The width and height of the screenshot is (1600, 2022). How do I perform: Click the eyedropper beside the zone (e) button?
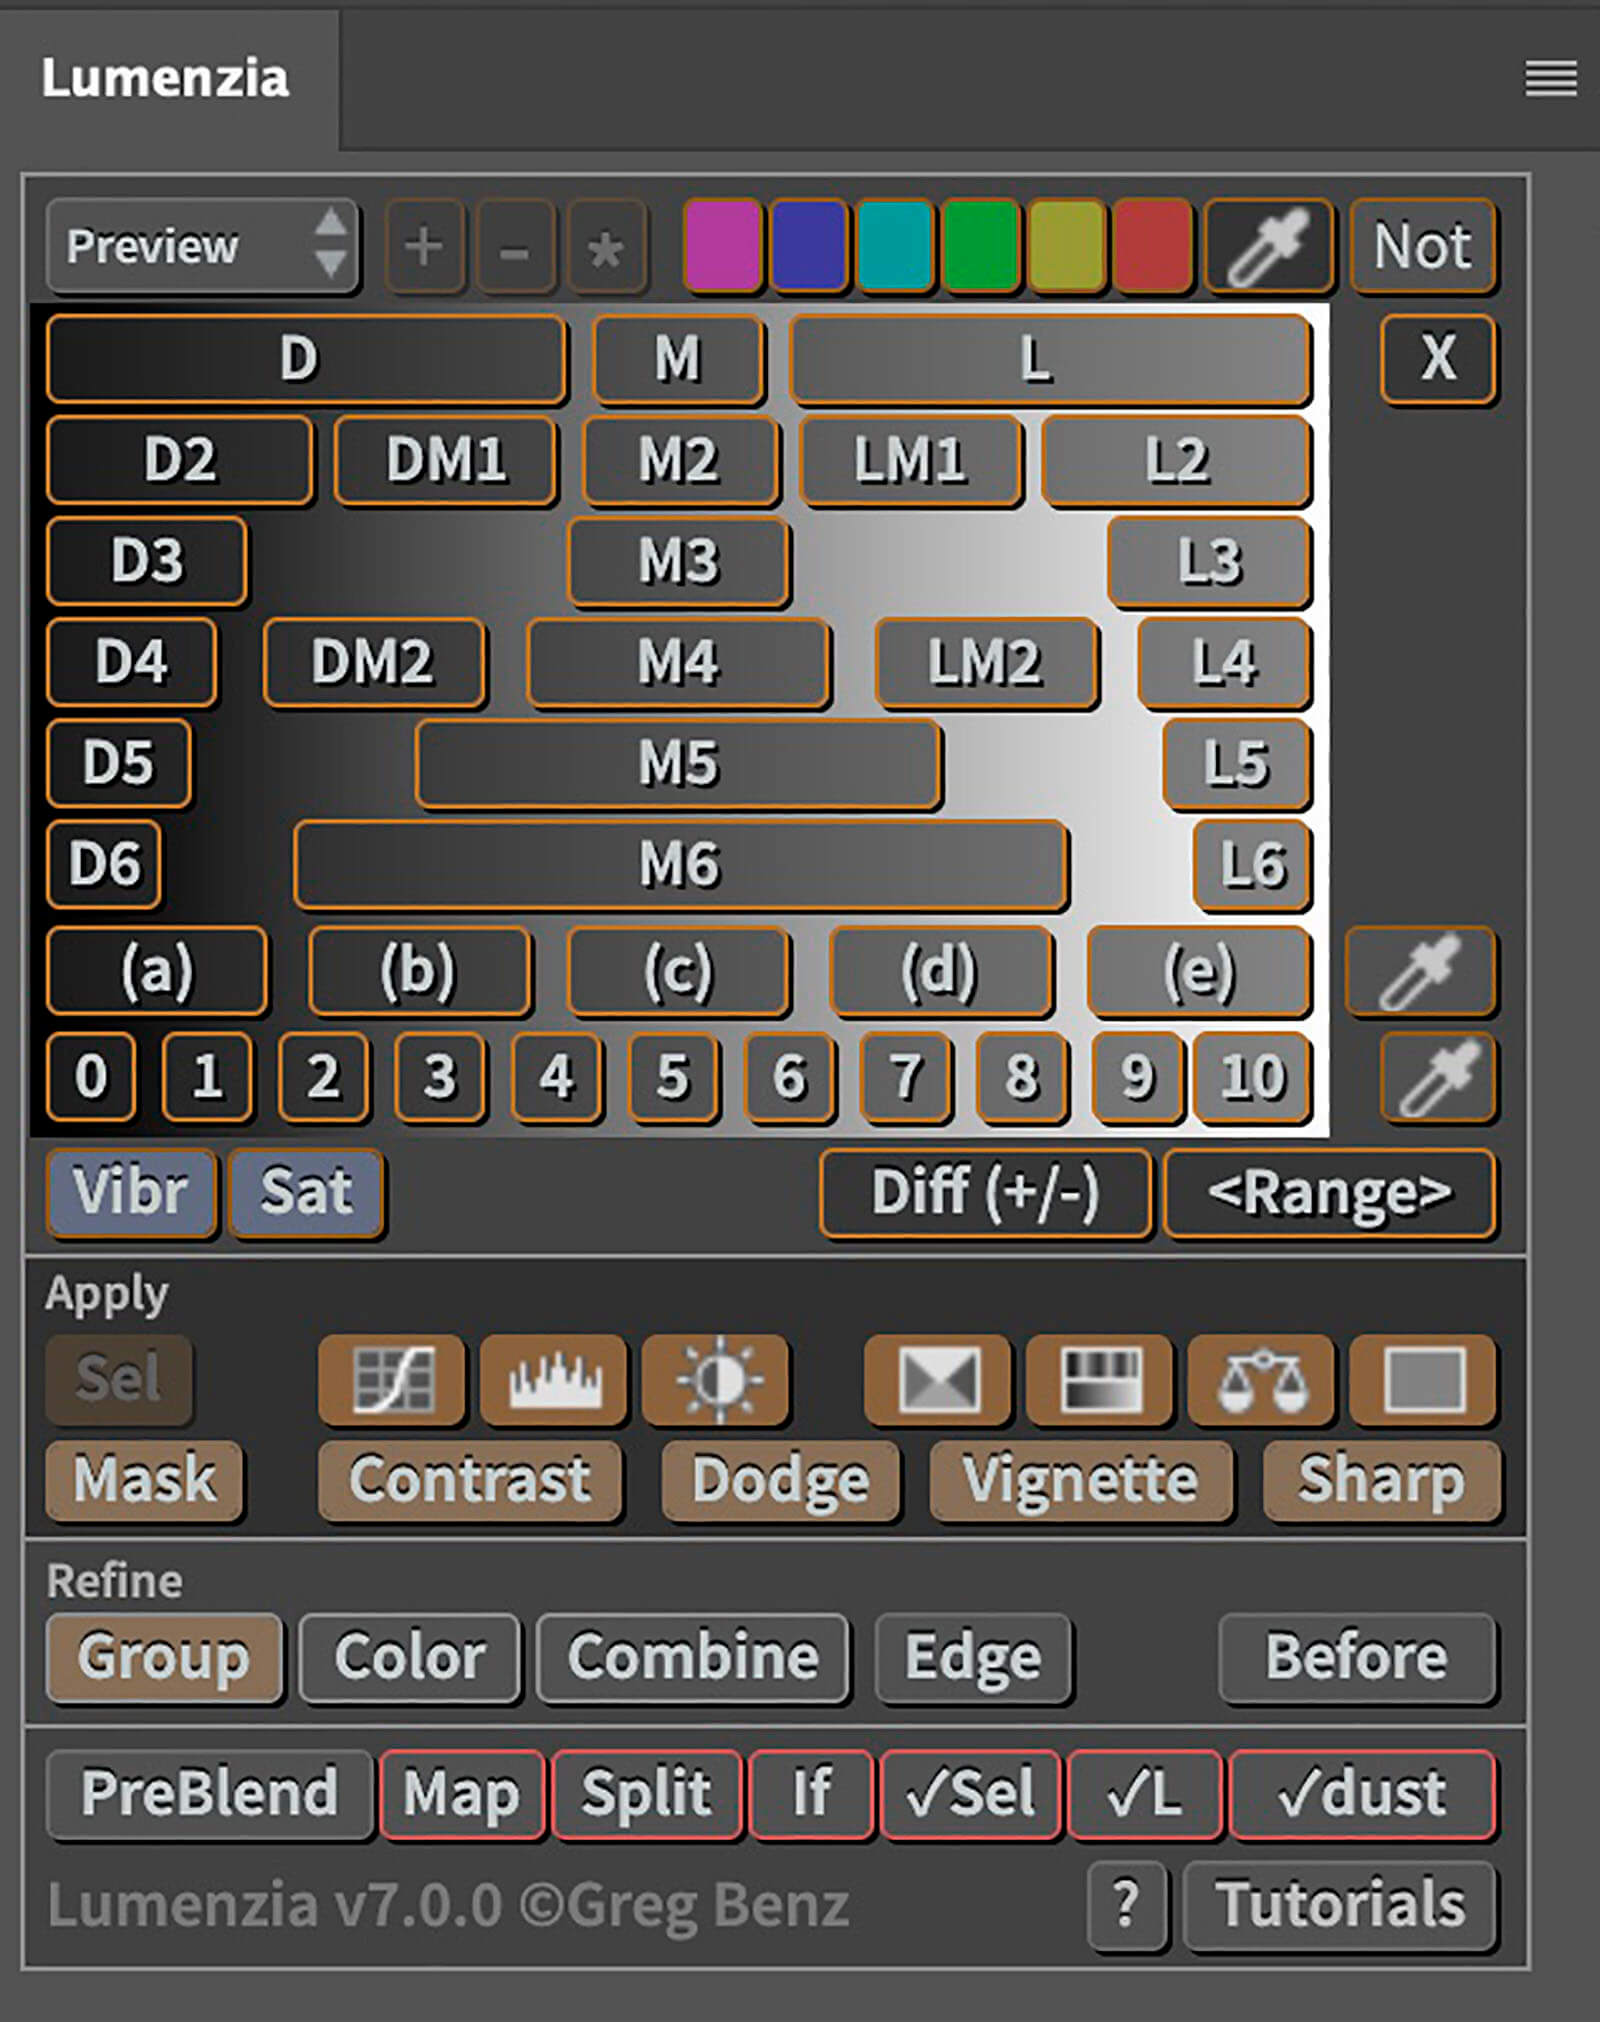1420,970
